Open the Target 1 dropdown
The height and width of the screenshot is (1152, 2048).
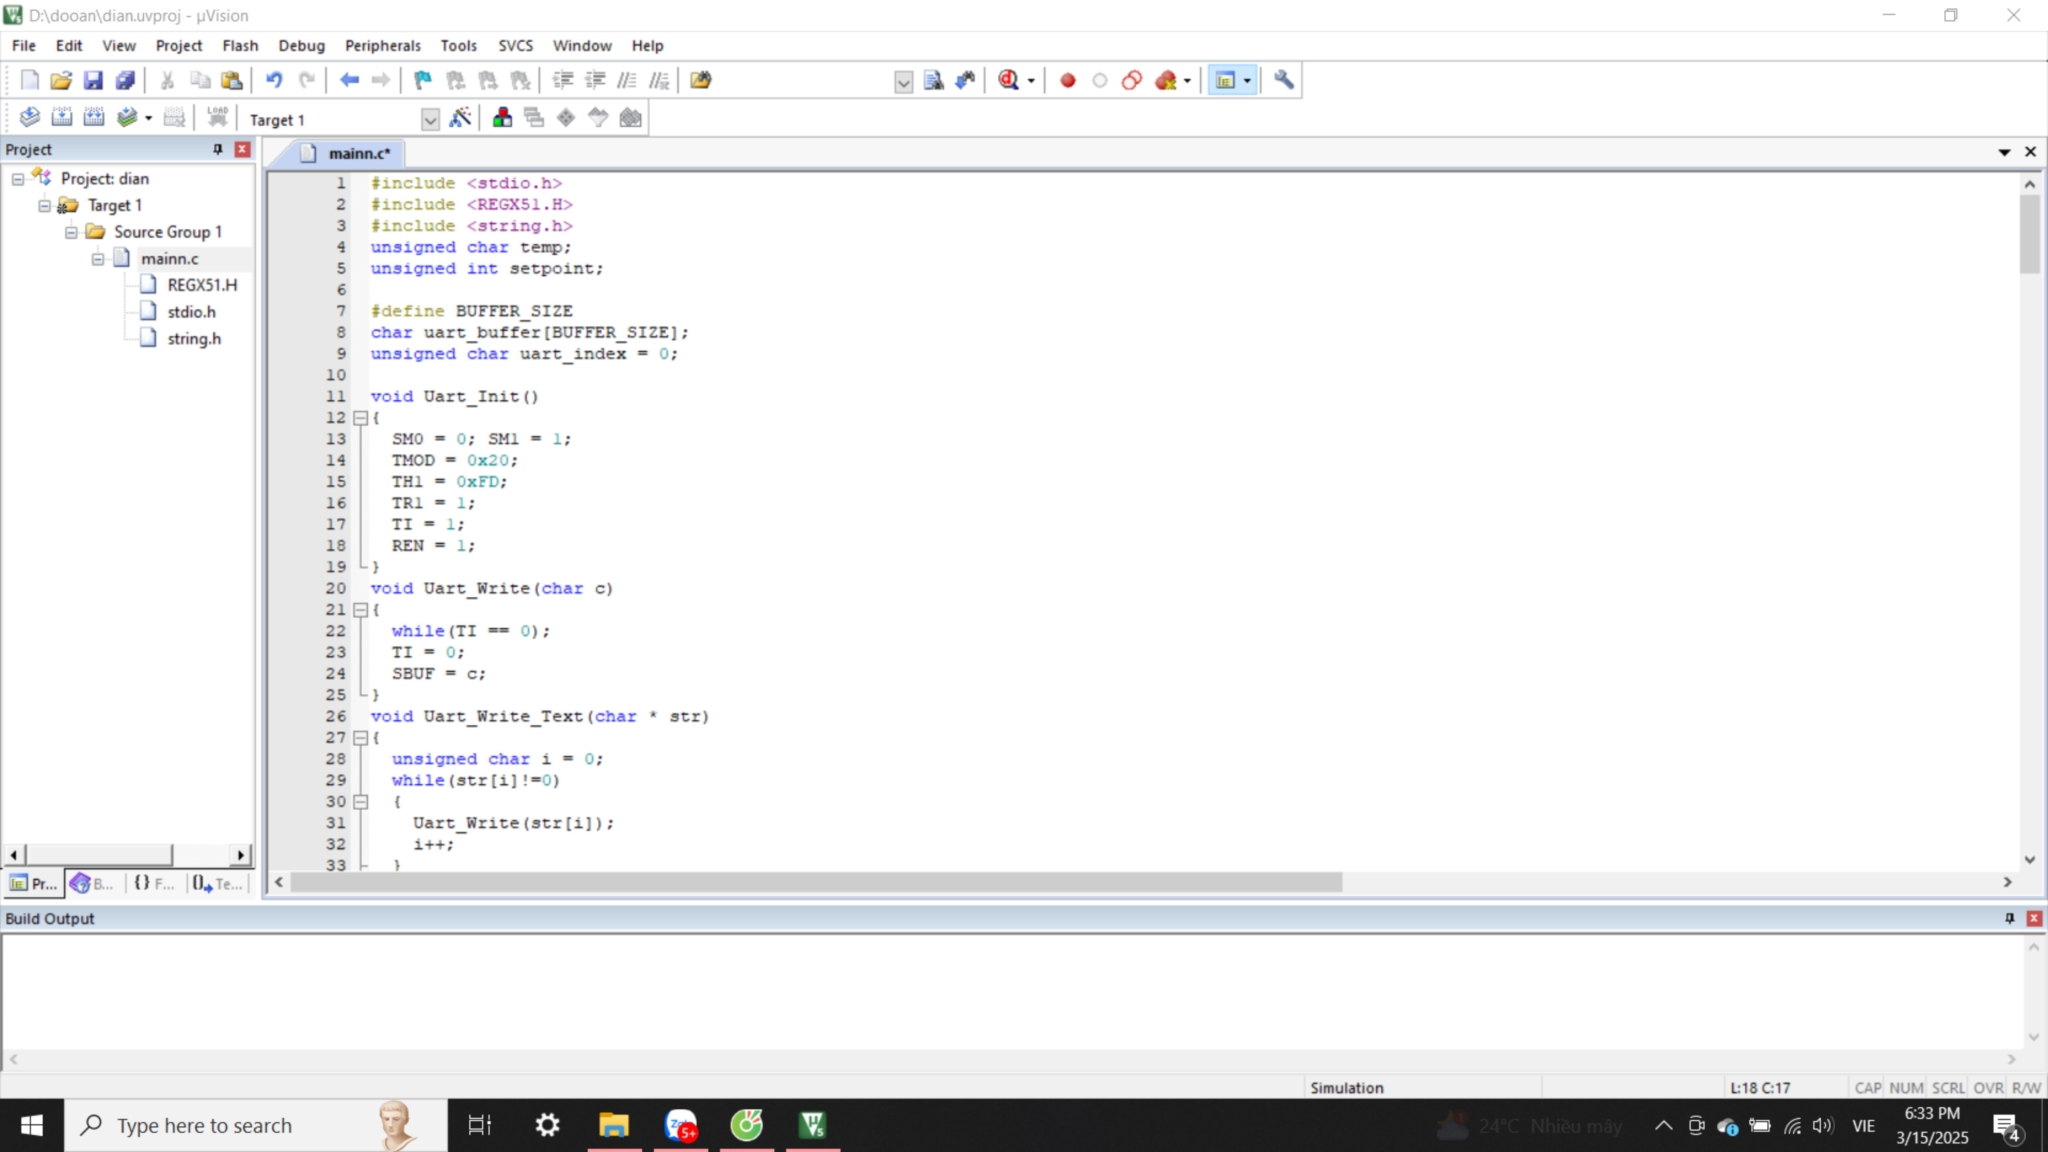pyautogui.click(x=430, y=120)
